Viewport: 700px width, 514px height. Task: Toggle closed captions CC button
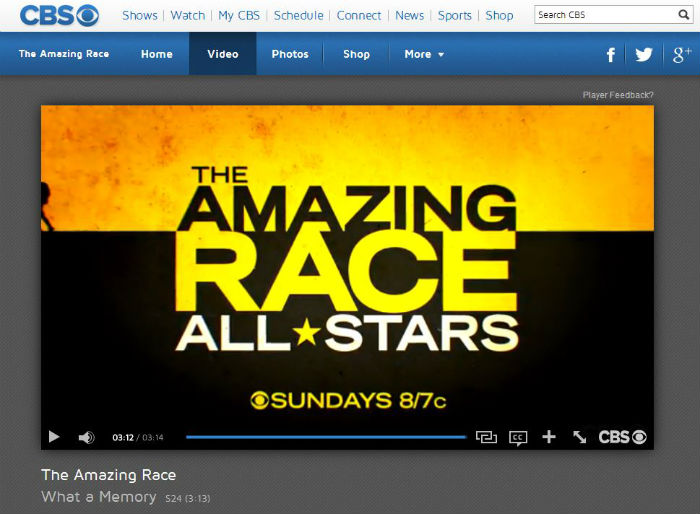(518, 437)
